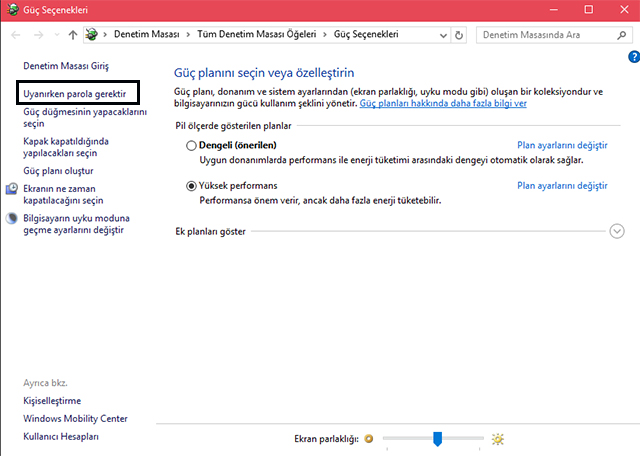Viewport: 640px width, 456px height.
Task: Click the Ekran parlaklığı slider thumb
Action: [437, 439]
